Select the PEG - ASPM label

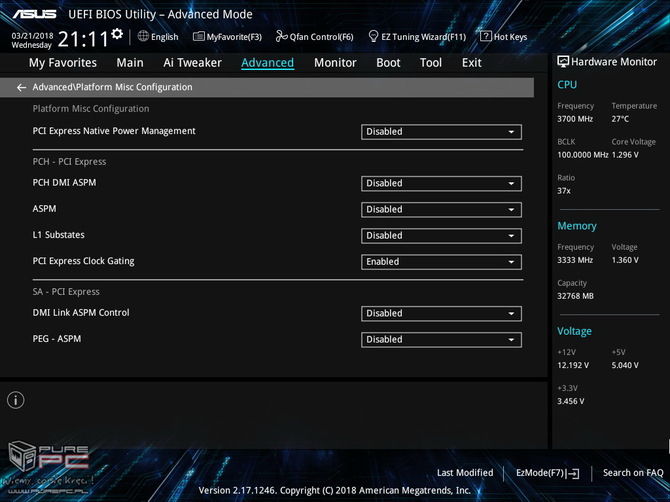click(x=57, y=339)
